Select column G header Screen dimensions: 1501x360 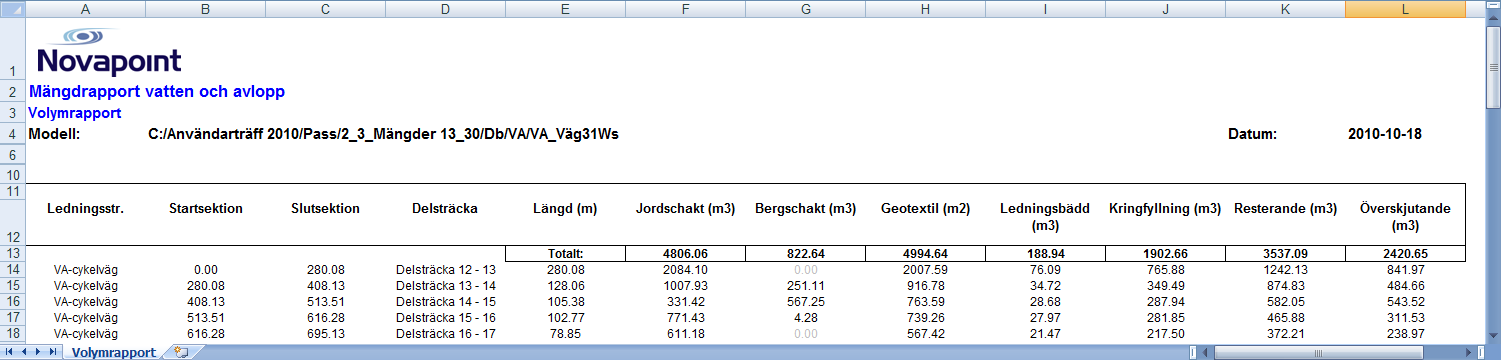pos(805,9)
